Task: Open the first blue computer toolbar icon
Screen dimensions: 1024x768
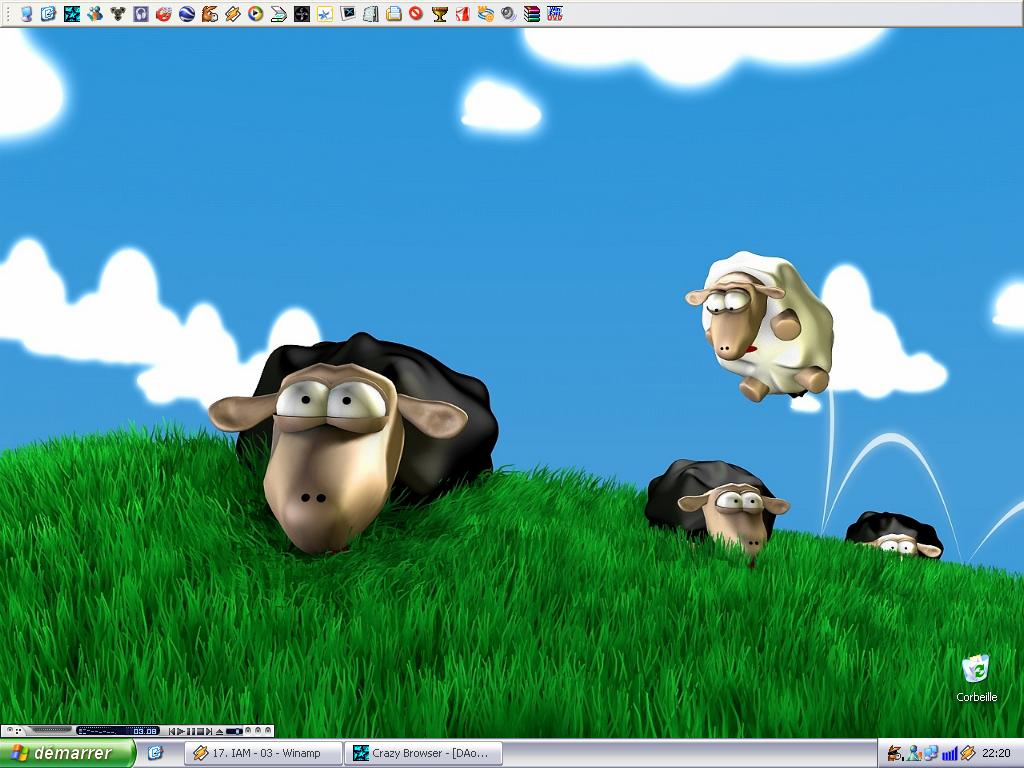Action: click(x=25, y=13)
